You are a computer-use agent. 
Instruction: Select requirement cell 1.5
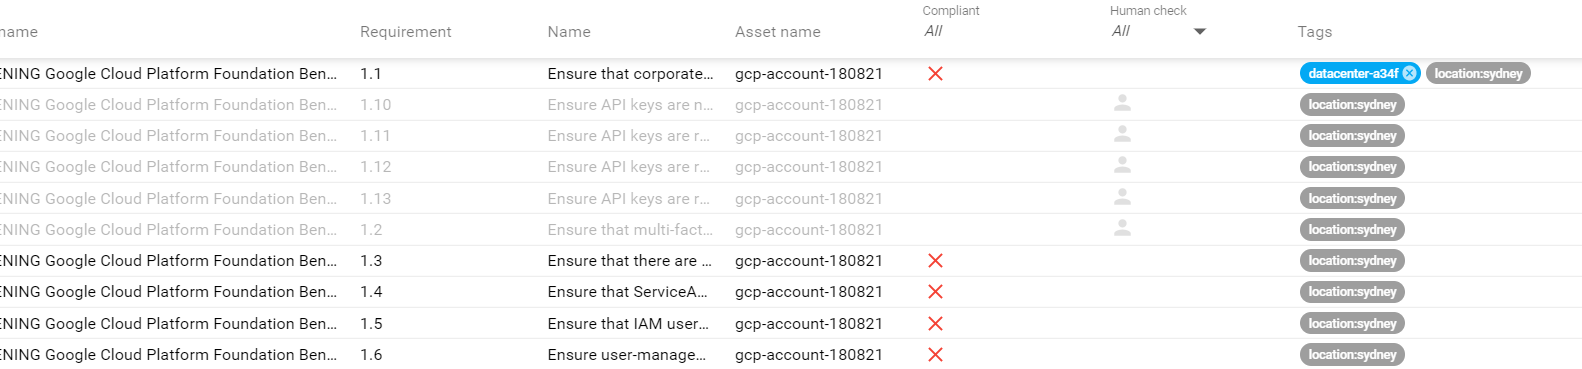(x=371, y=323)
